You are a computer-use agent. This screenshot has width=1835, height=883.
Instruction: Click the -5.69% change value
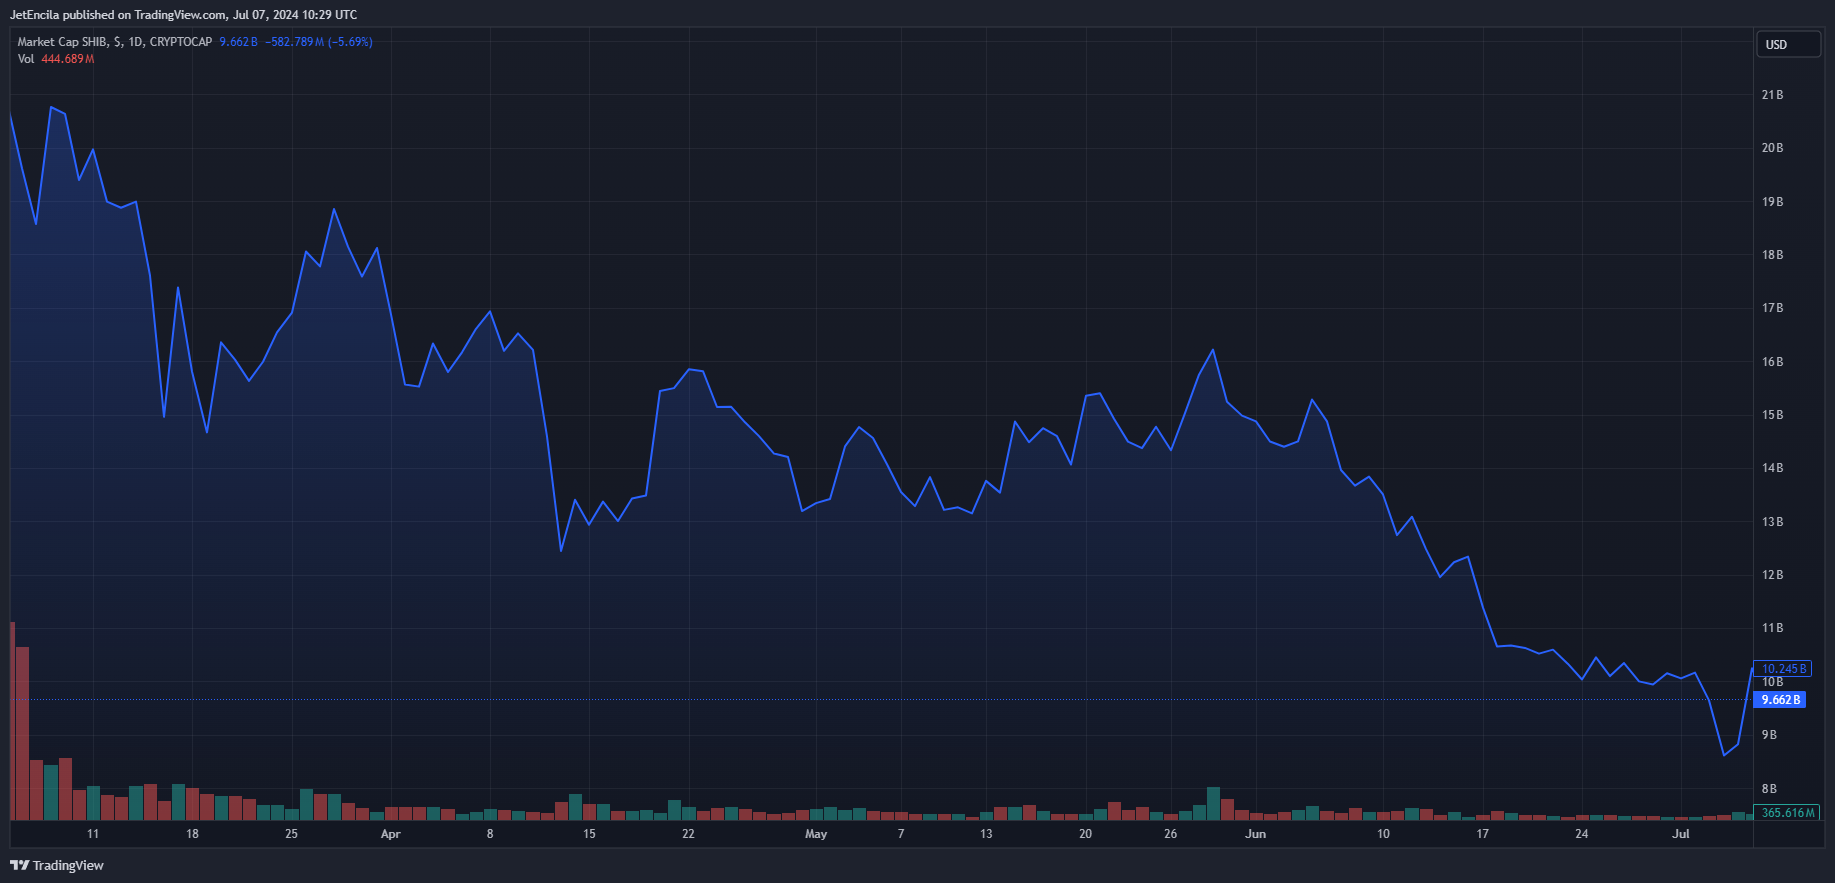pyautogui.click(x=350, y=42)
